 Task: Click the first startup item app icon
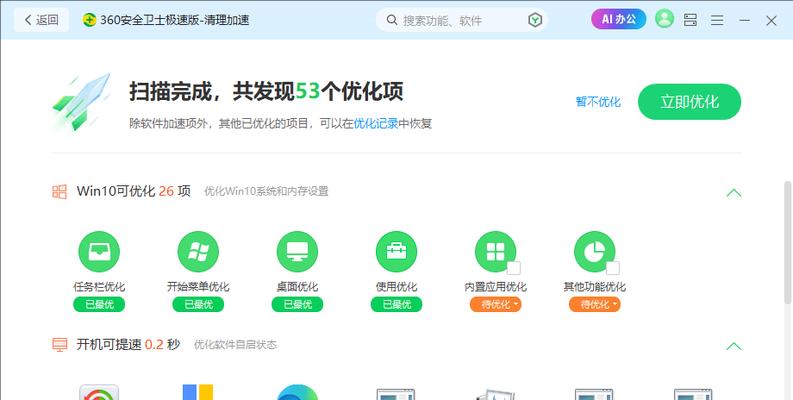coord(99,392)
